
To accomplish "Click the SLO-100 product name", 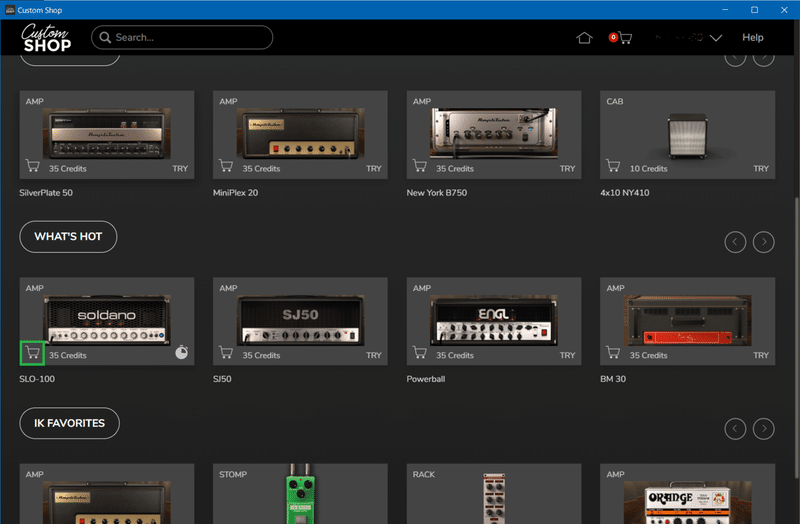I will click(x=37, y=379).
